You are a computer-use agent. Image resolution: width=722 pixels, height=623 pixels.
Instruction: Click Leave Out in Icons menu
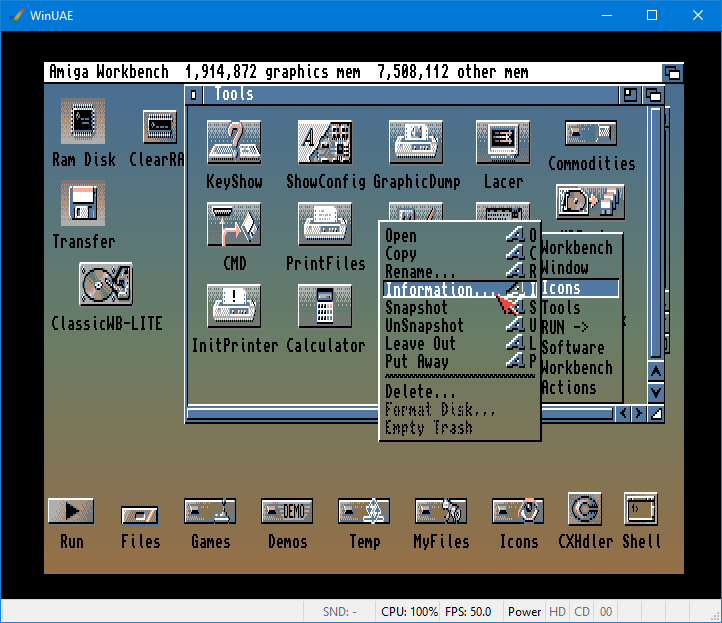(x=421, y=344)
